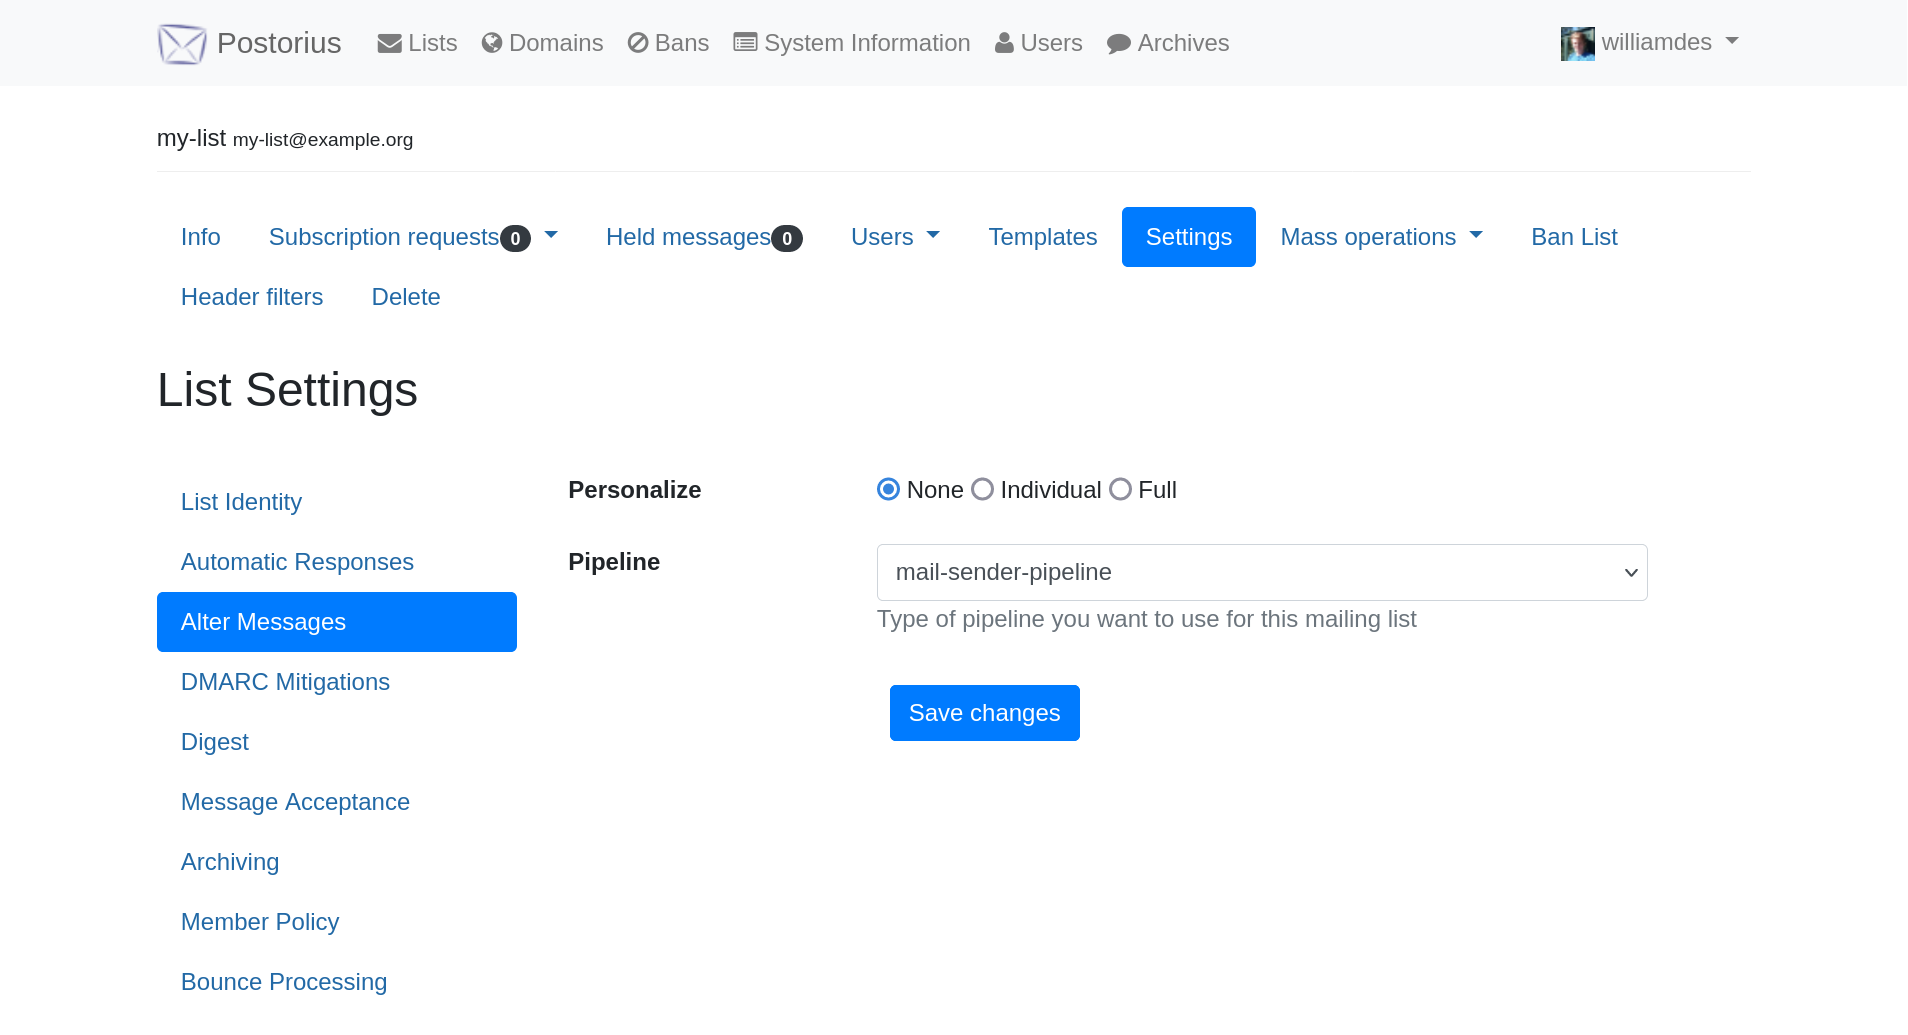Click the Archives speech bubble icon
This screenshot has width=1908, height=1035.
[1119, 44]
